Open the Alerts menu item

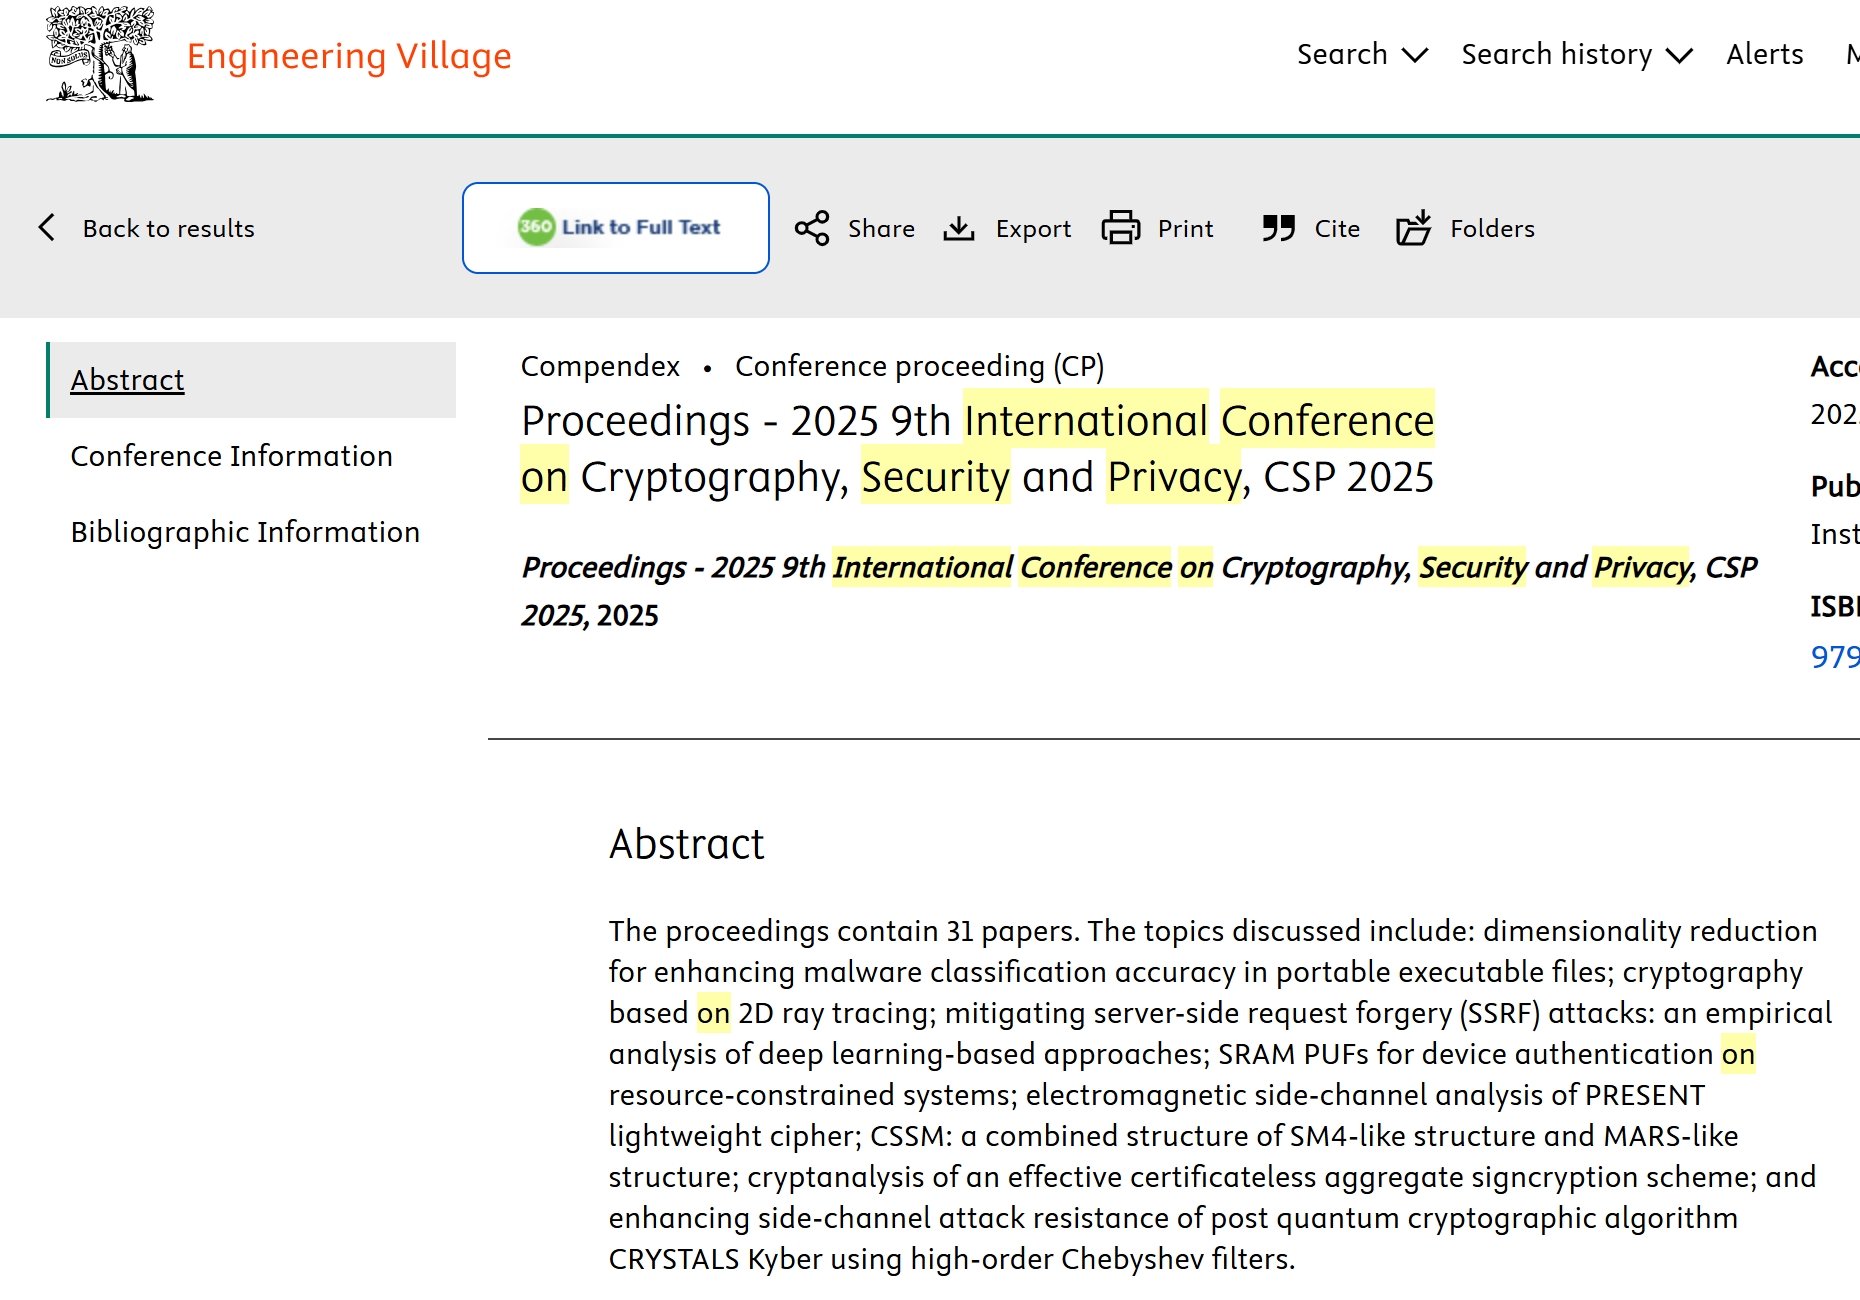click(x=1764, y=54)
